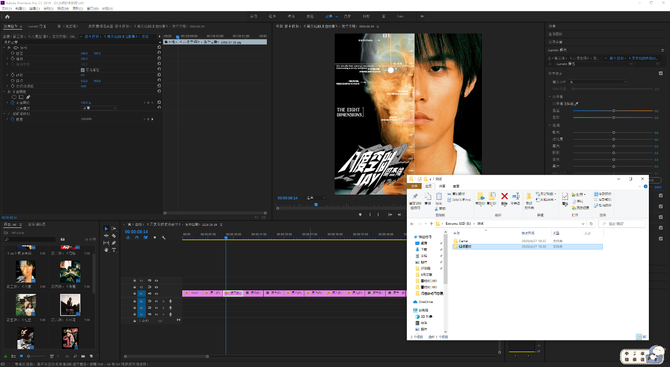Select the Slip tool
Screen dimensions: 670x367
click(x=106, y=243)
